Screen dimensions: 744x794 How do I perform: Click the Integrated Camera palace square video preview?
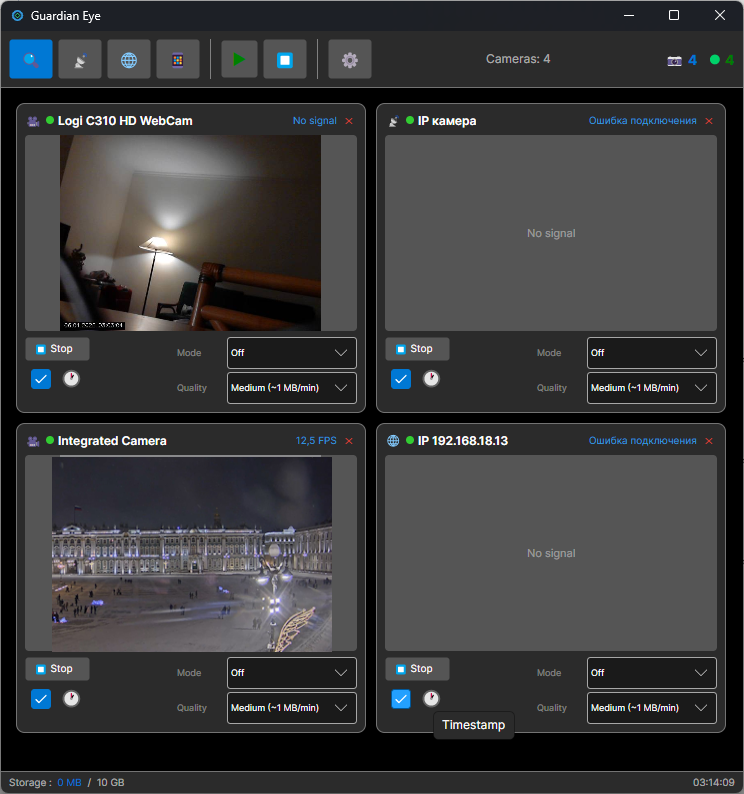coord(192,554)
